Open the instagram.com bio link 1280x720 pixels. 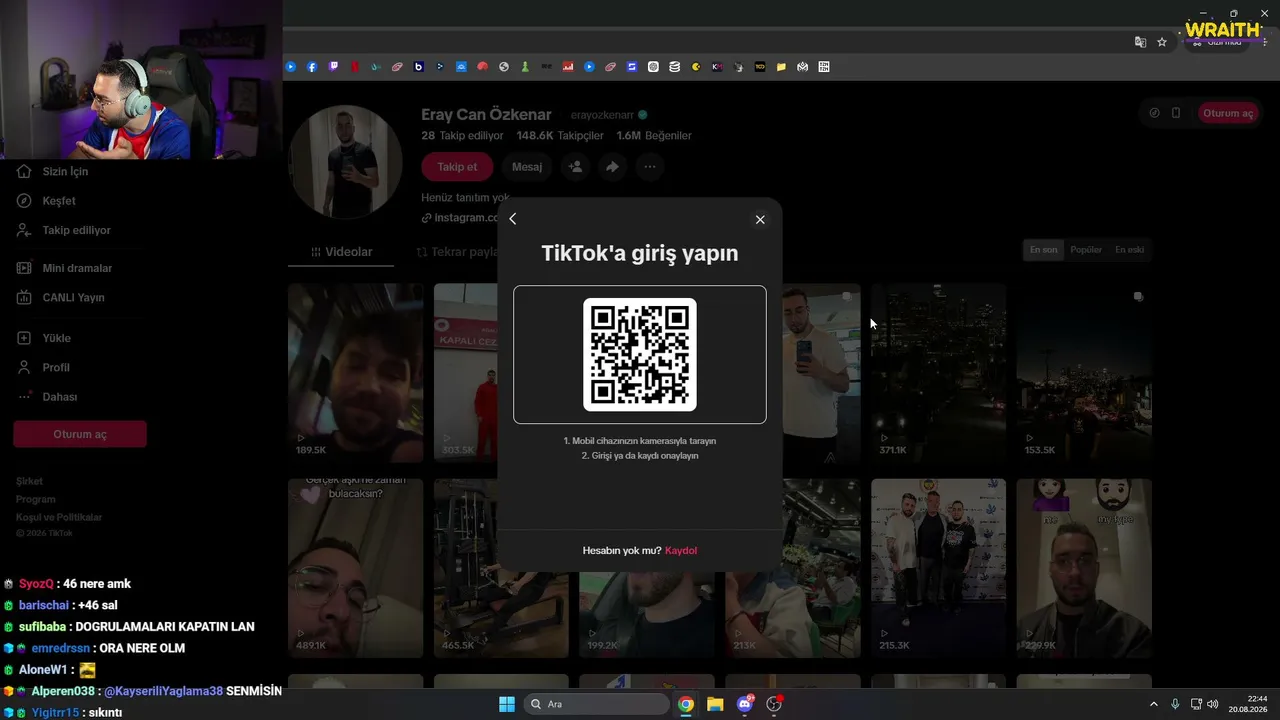click(x=460, y=218)
